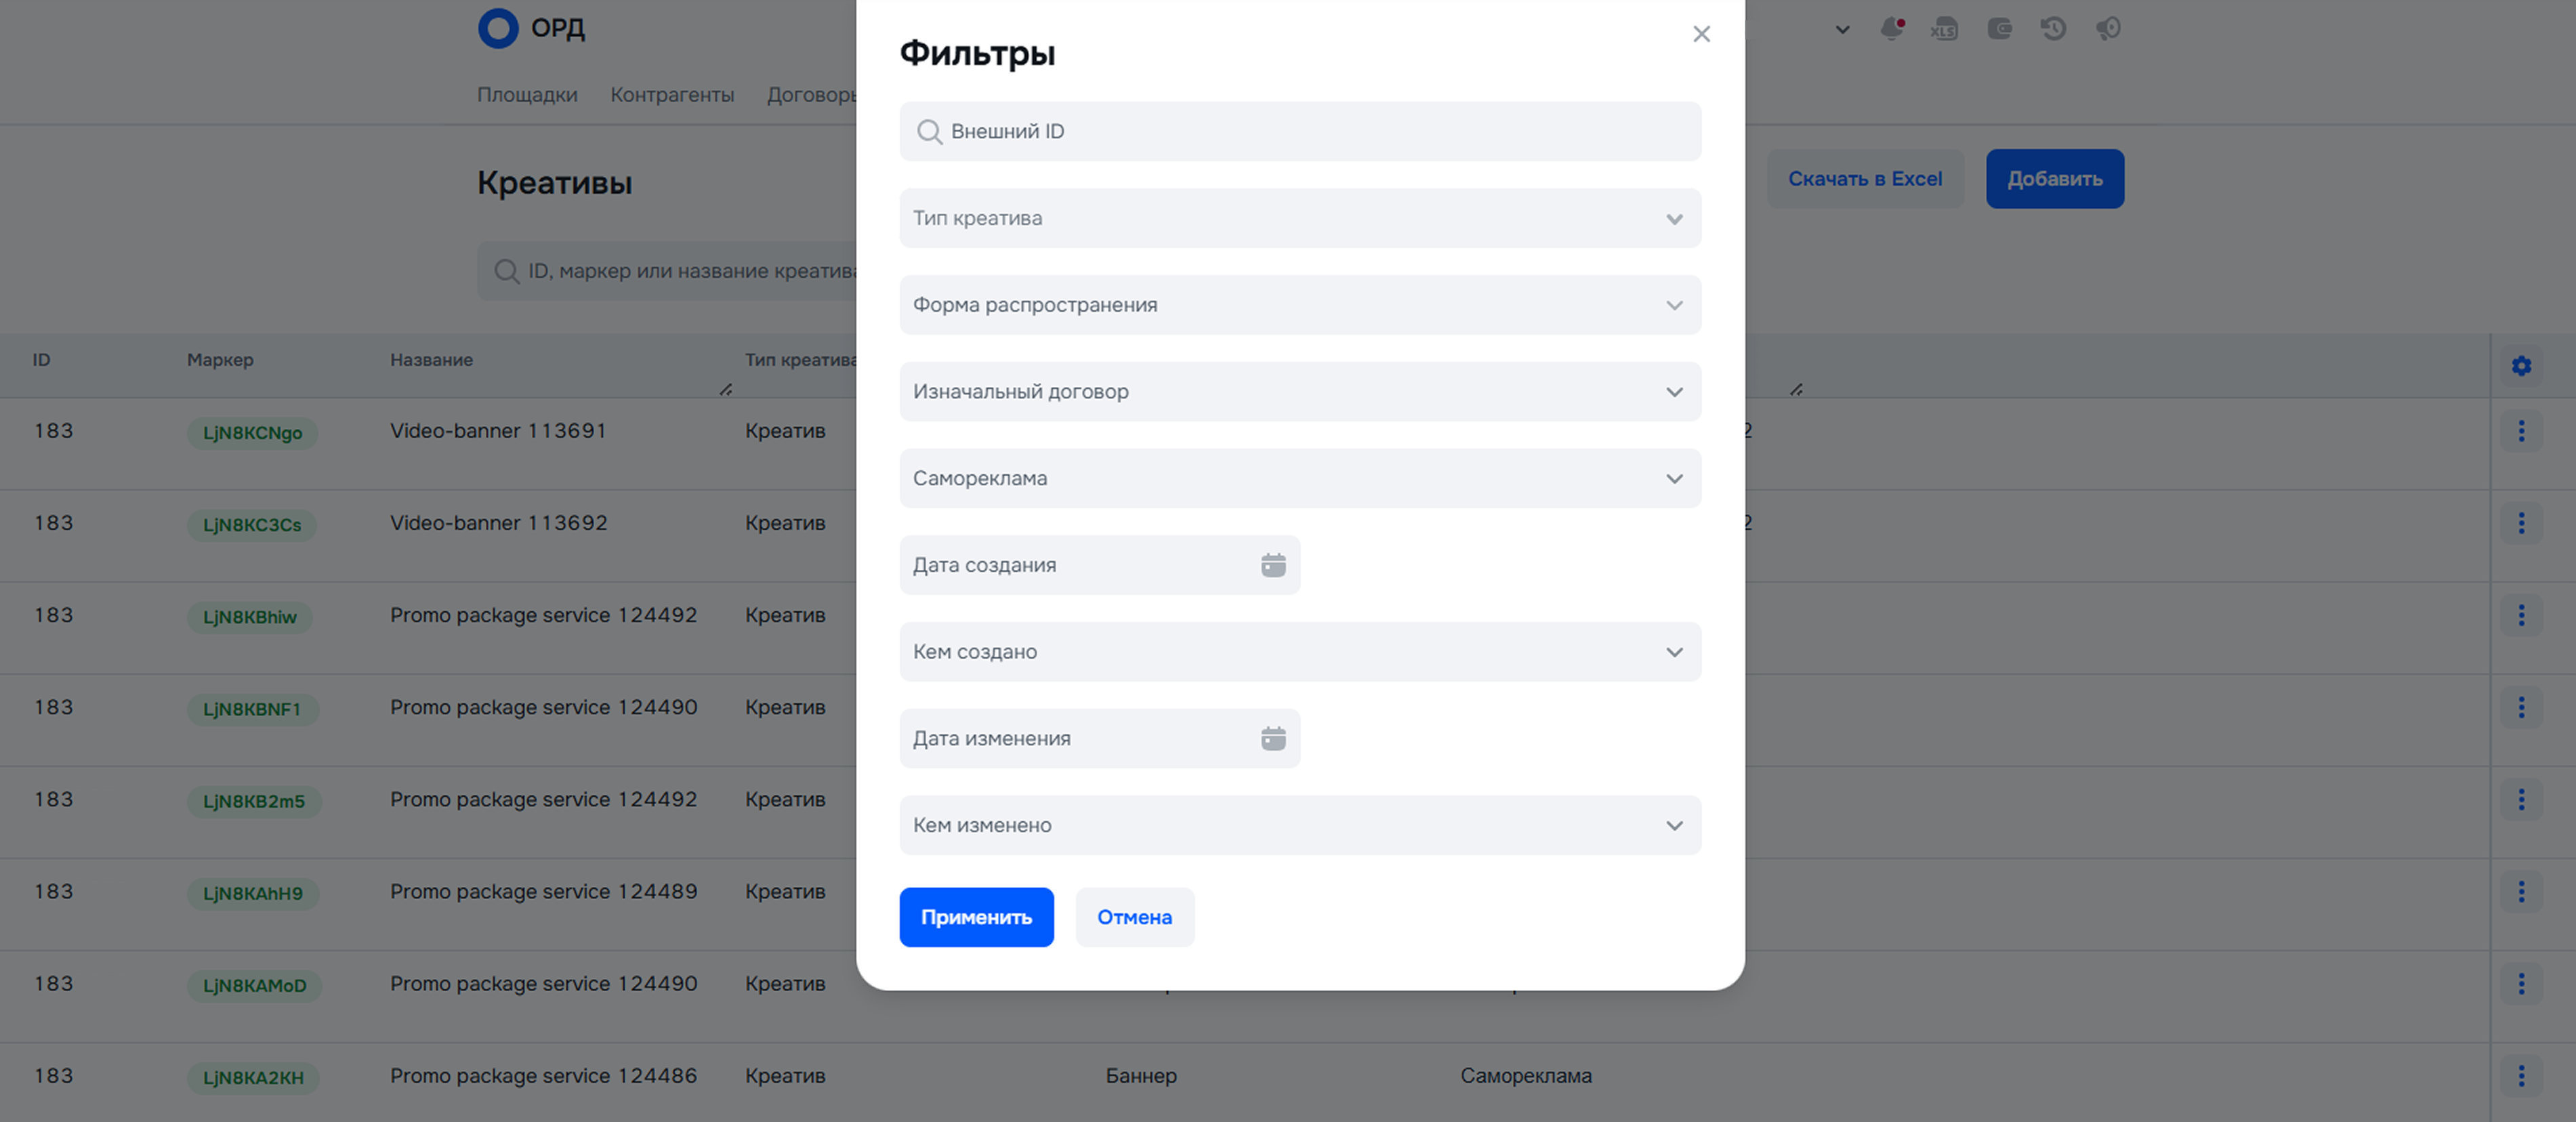Go to the Площадки tab
The width and height of the screenshot is (2576, 1122).
coord(527,95)
